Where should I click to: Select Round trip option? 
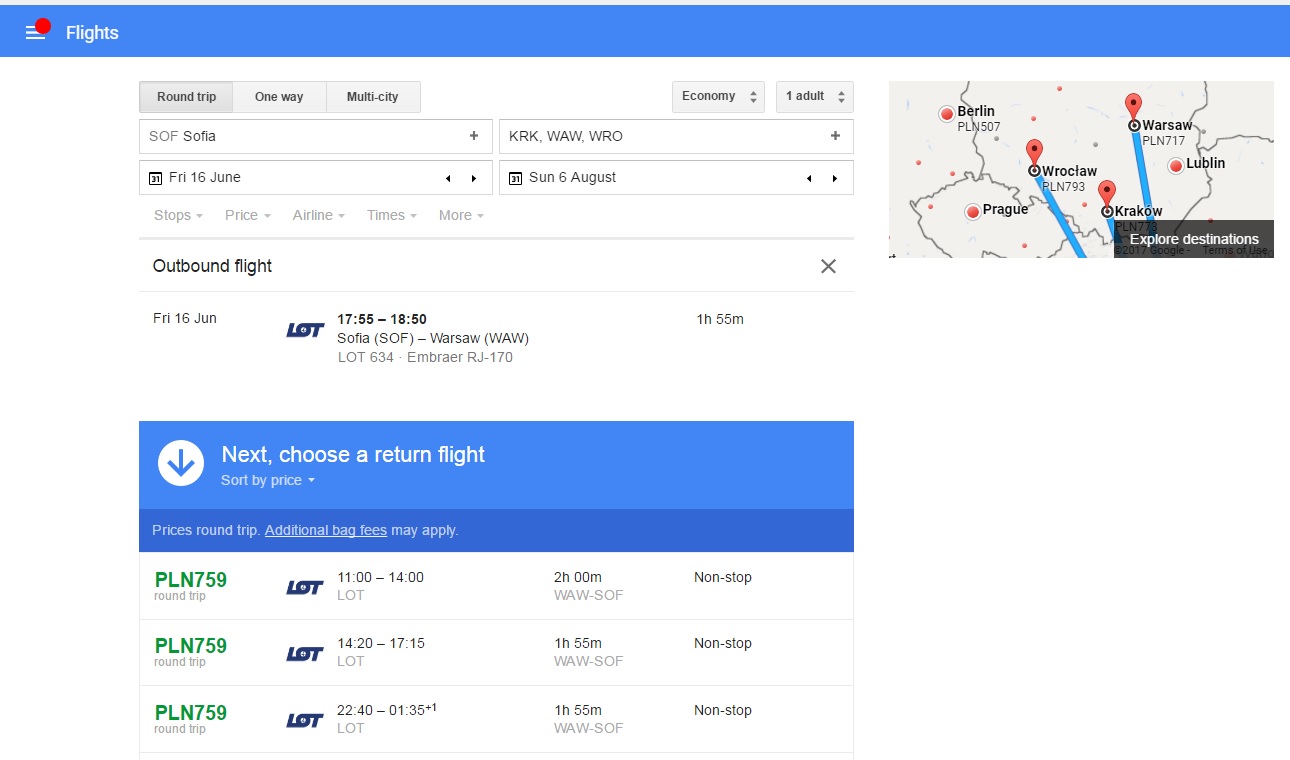186,97
